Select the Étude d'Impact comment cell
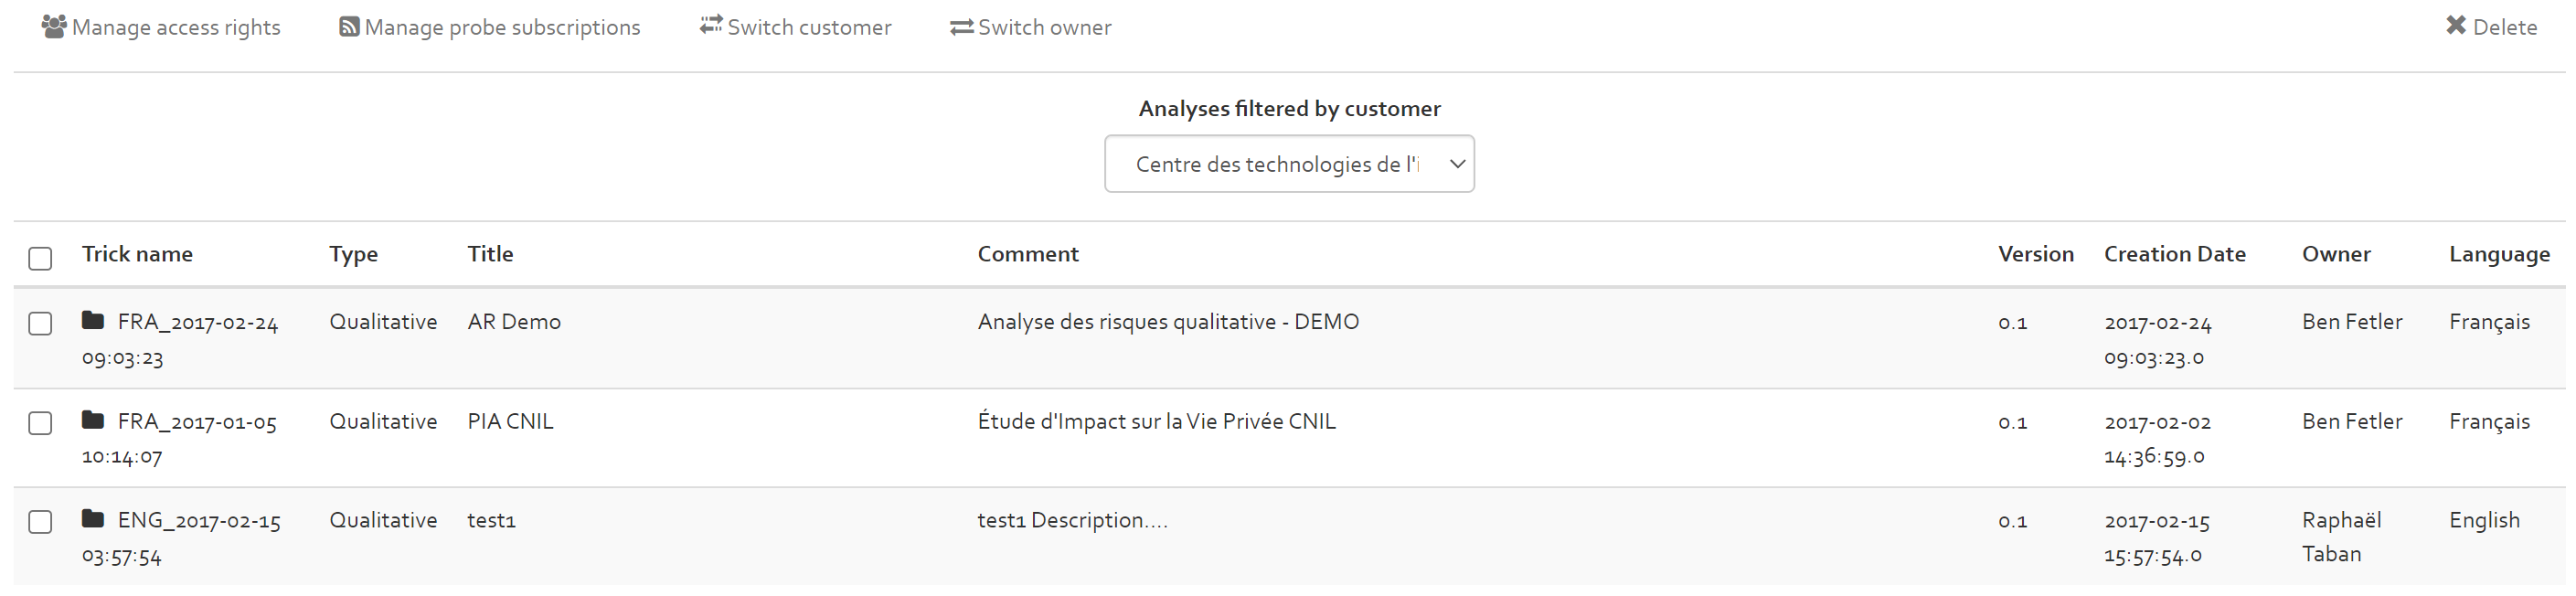The image size is (2576, 596). pyautogui.click(x=1156, y=421)
